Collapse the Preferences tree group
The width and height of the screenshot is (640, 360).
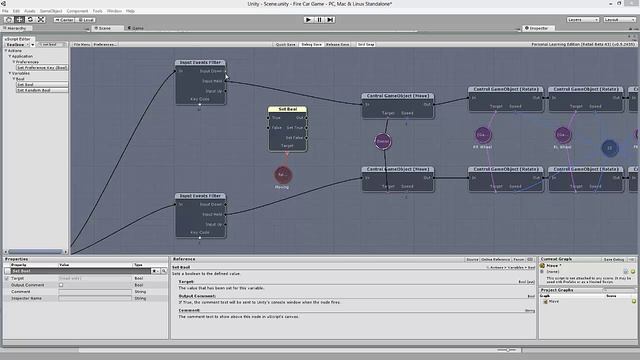click(x=13, y=62)
